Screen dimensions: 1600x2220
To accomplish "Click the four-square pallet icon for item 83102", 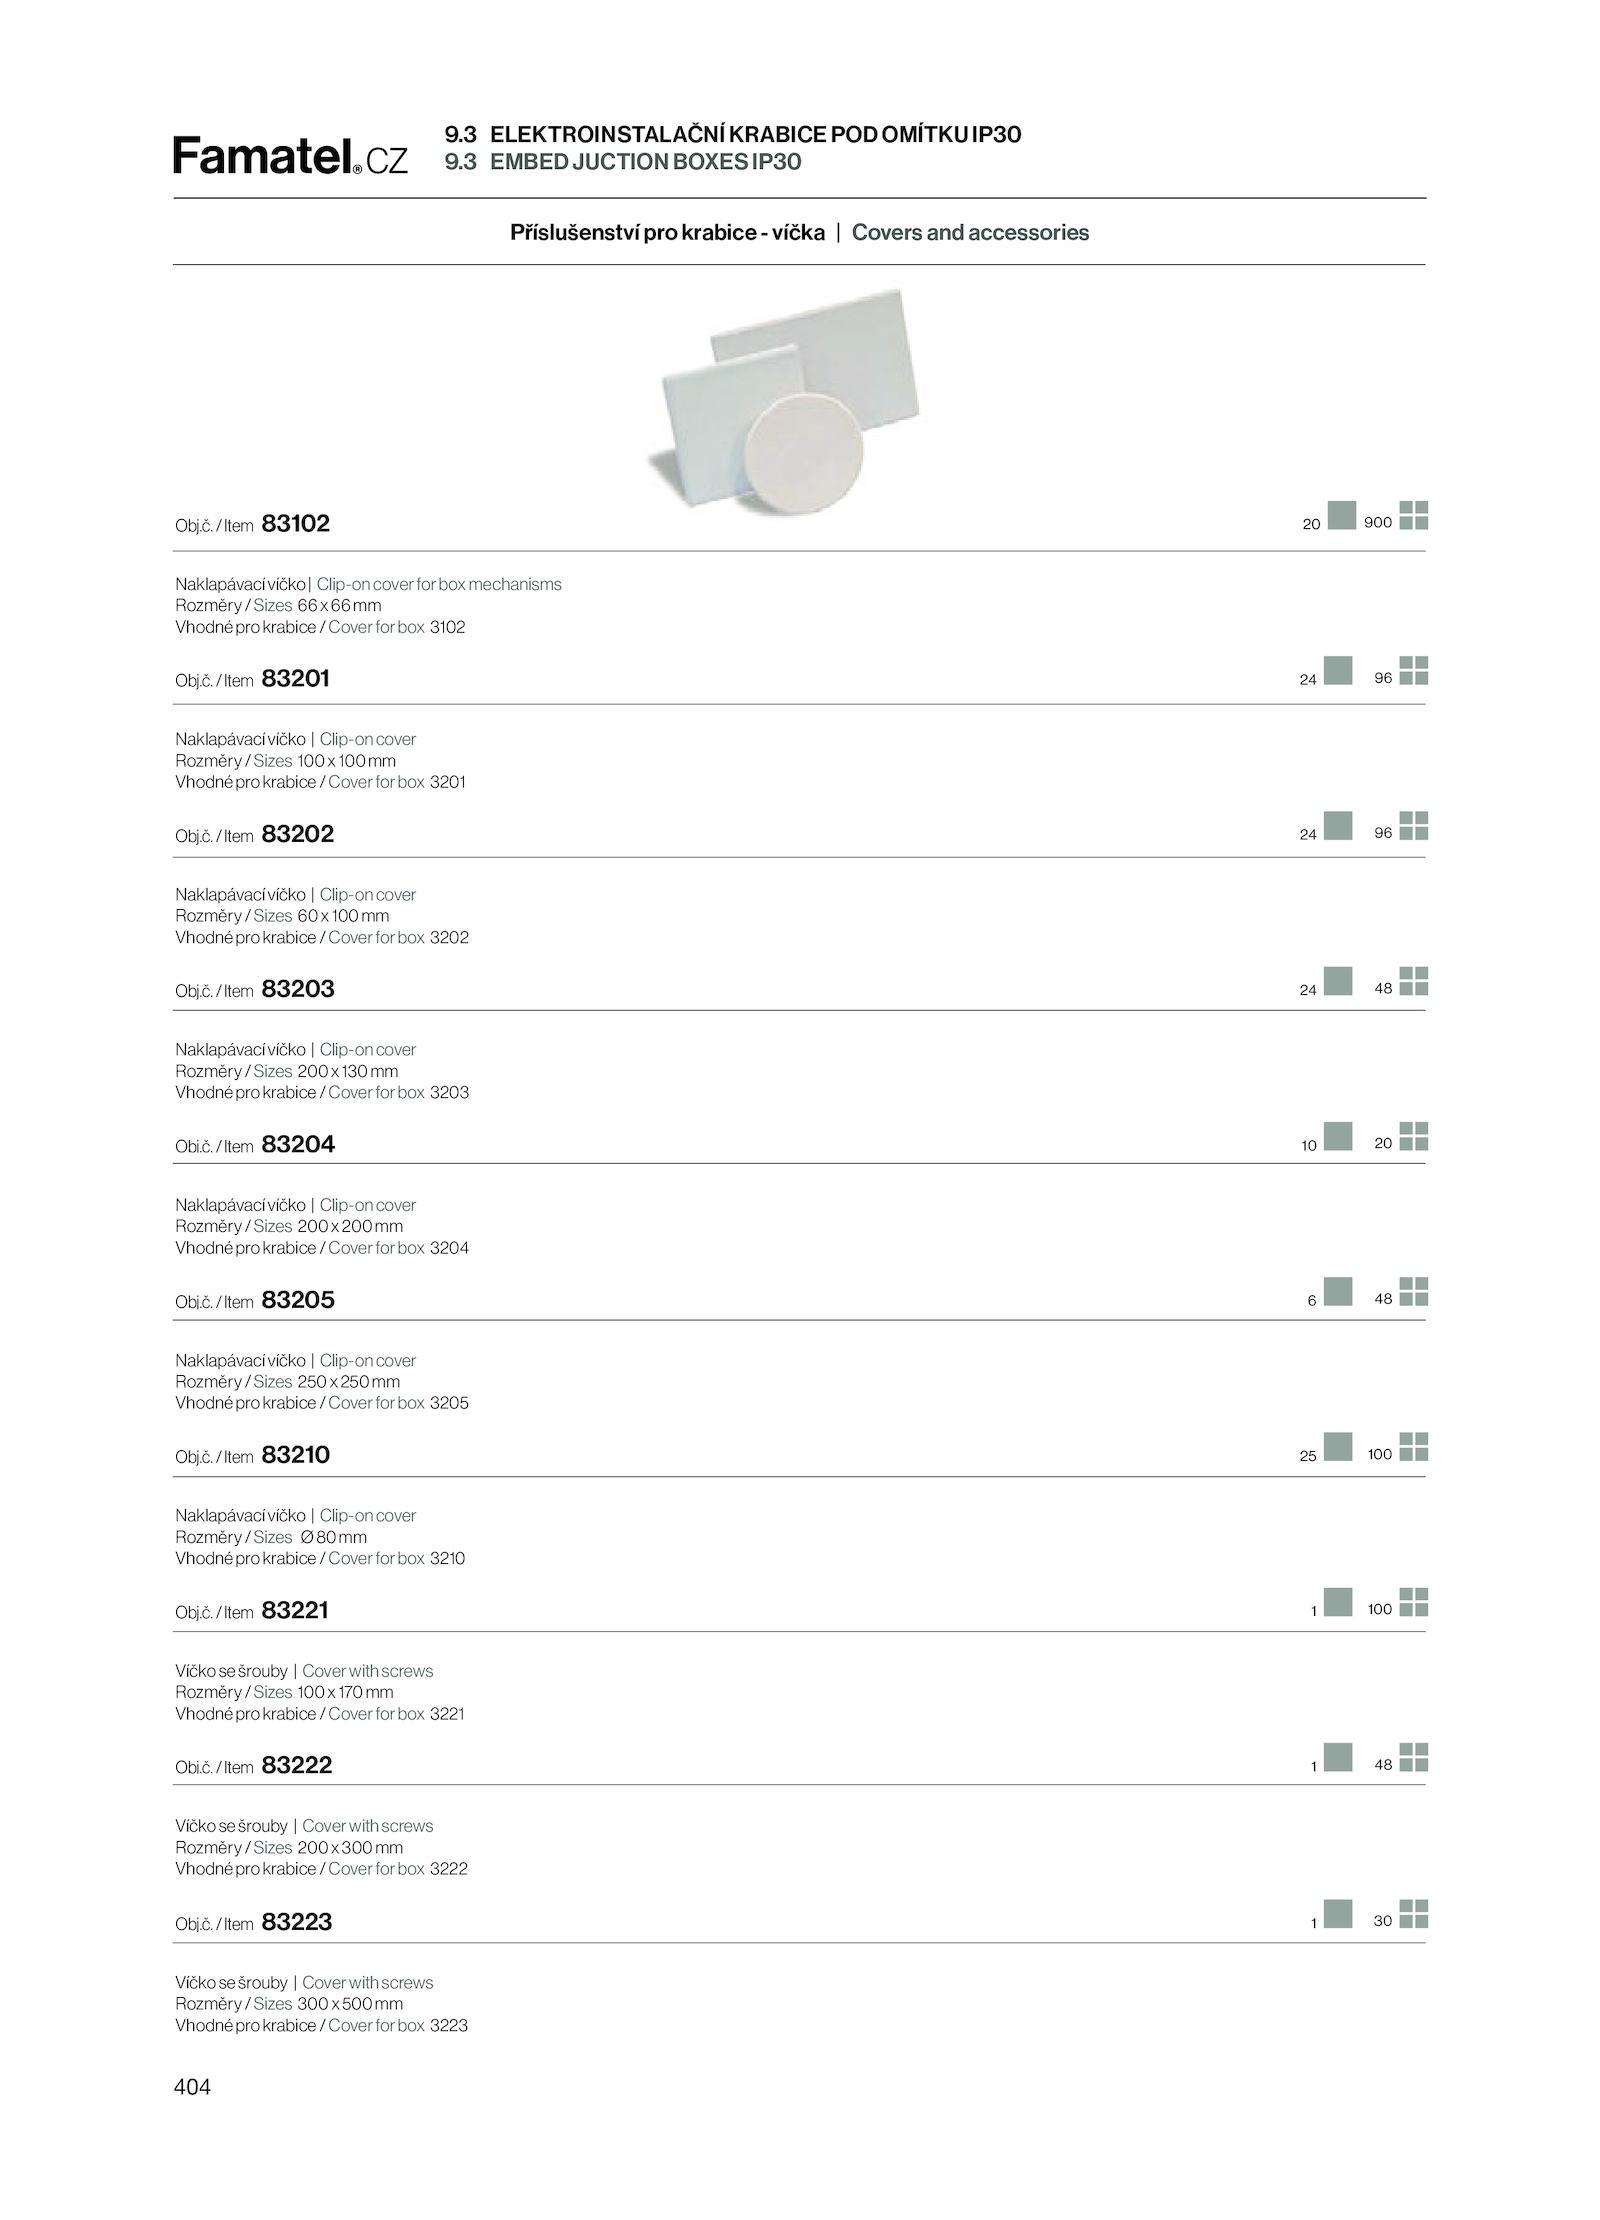I will point(1413,515).
